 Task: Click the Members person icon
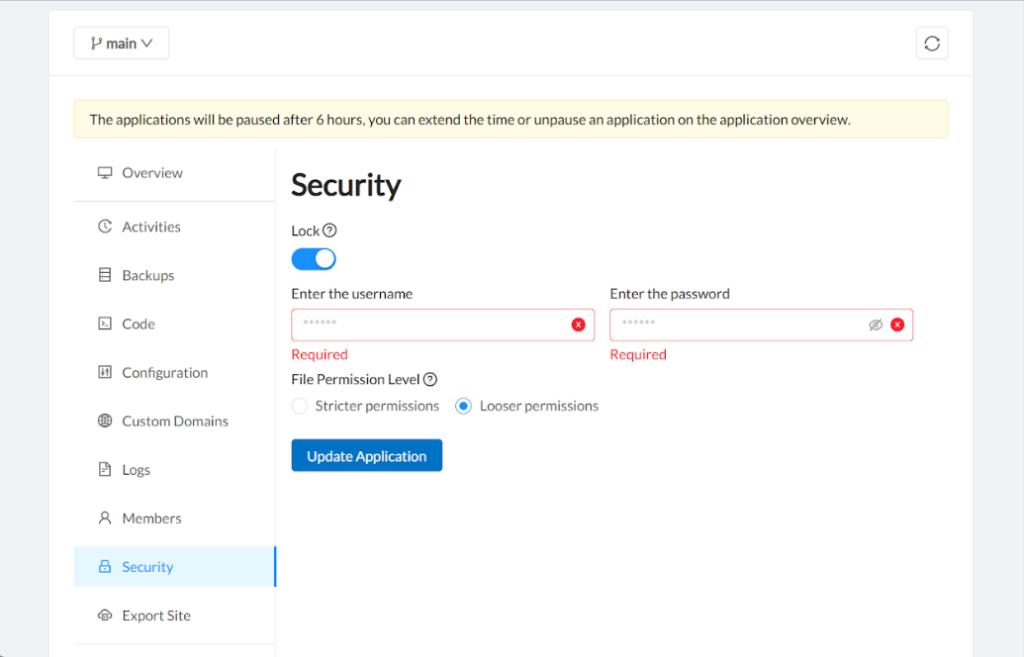pyautogui.click(x=105, y=518)
